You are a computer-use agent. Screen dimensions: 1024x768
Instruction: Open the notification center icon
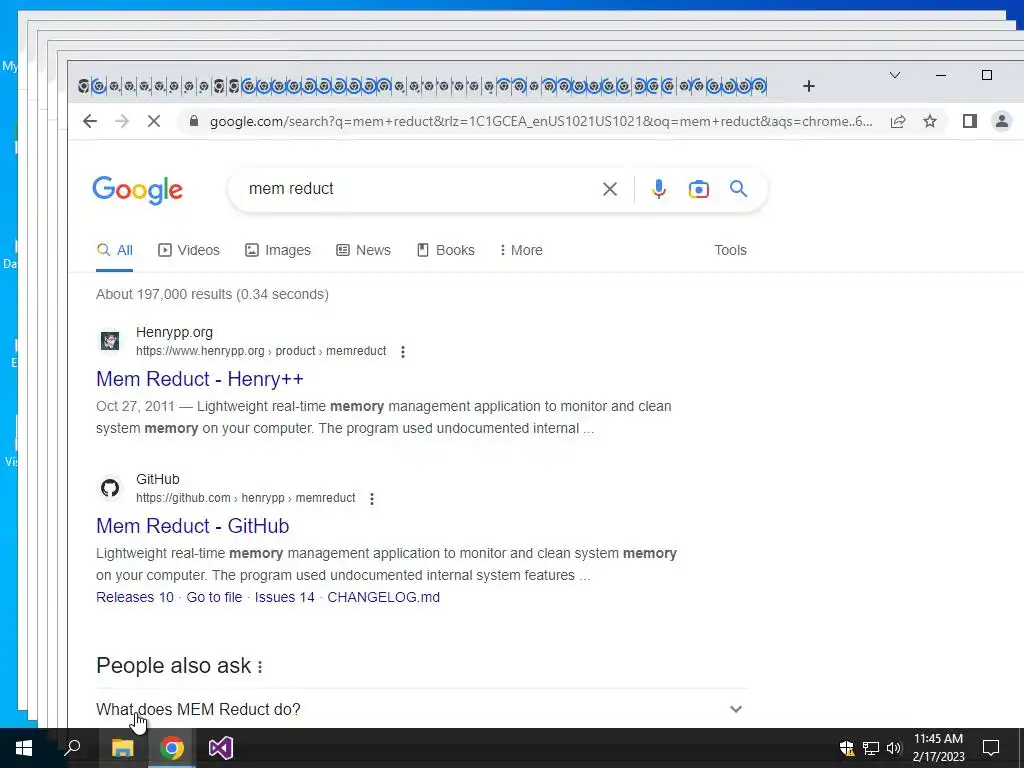click(991, 748)
